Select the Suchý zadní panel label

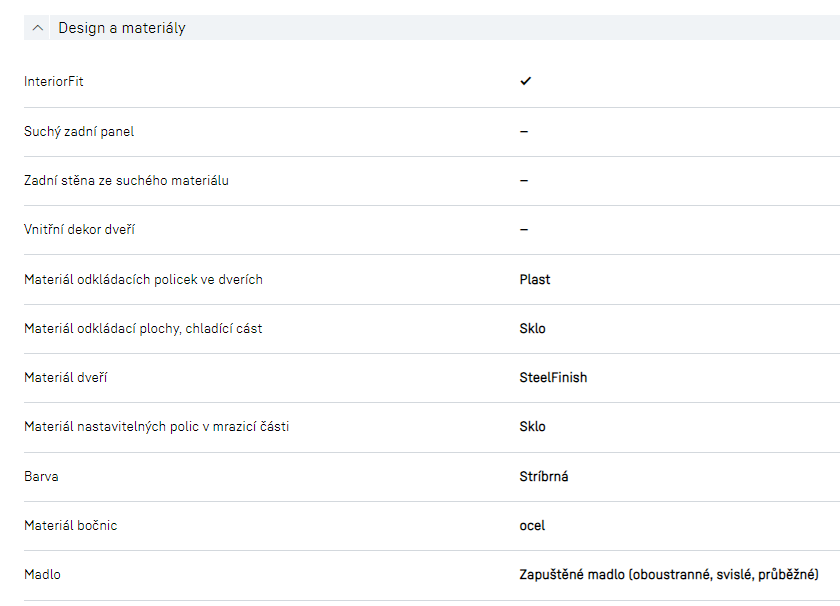coord(79,131)
